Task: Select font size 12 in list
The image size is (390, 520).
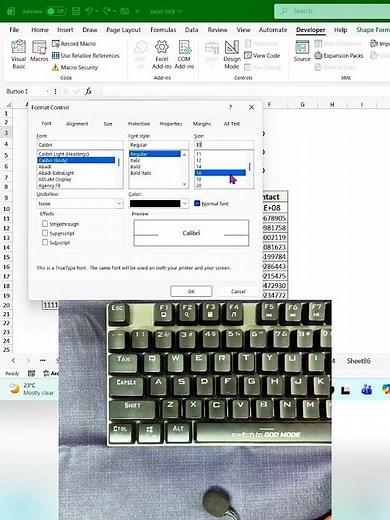Action: point(220,160)
